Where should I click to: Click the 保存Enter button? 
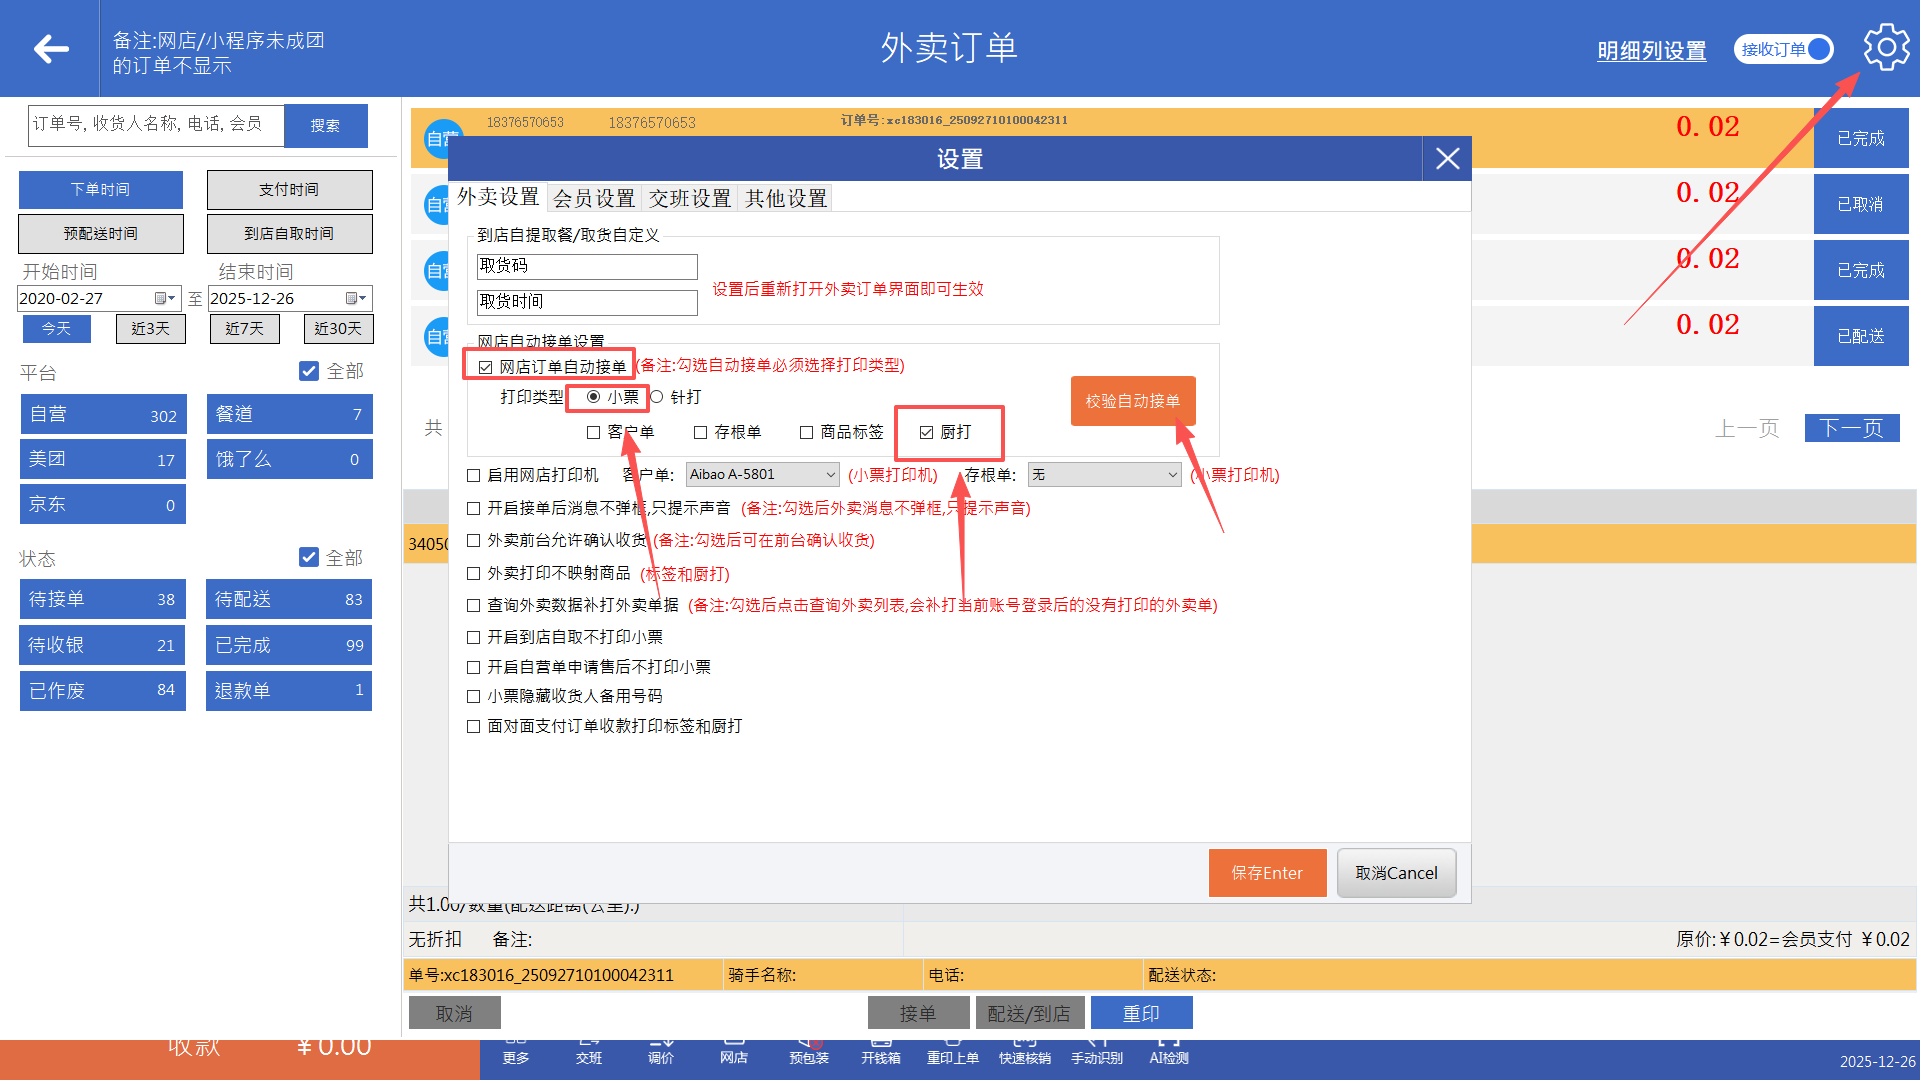click(x=1266, y=873)
